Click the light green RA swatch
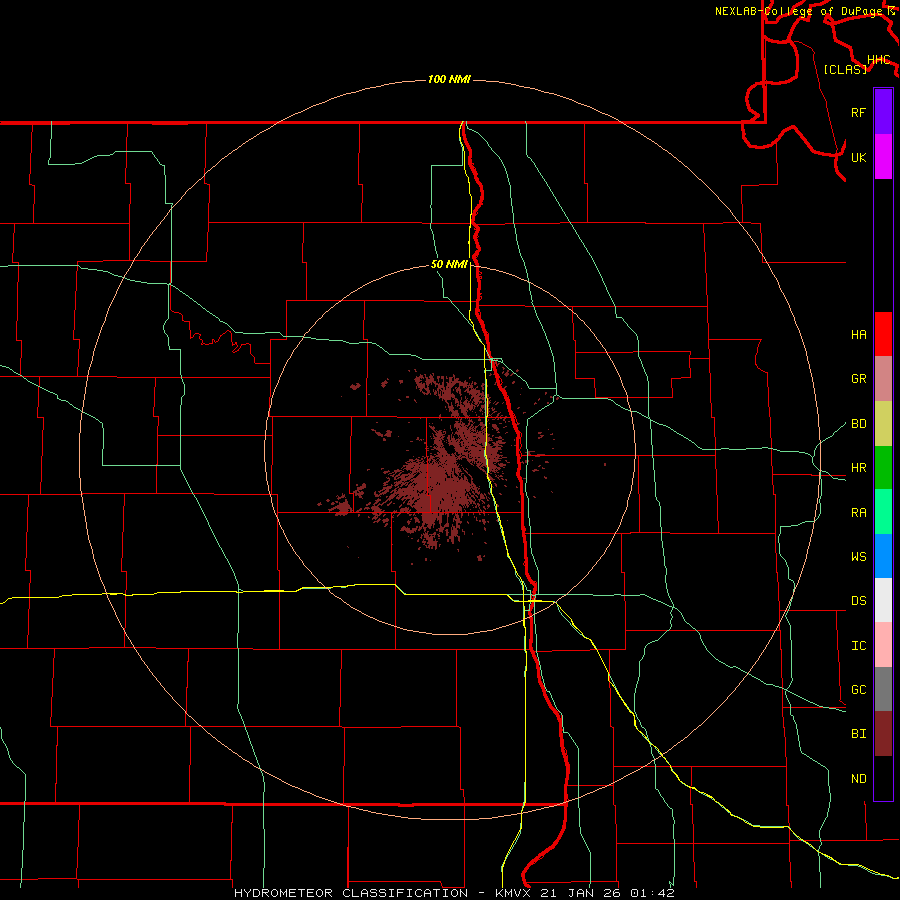900x900 pixels. [x=883, y=511]
